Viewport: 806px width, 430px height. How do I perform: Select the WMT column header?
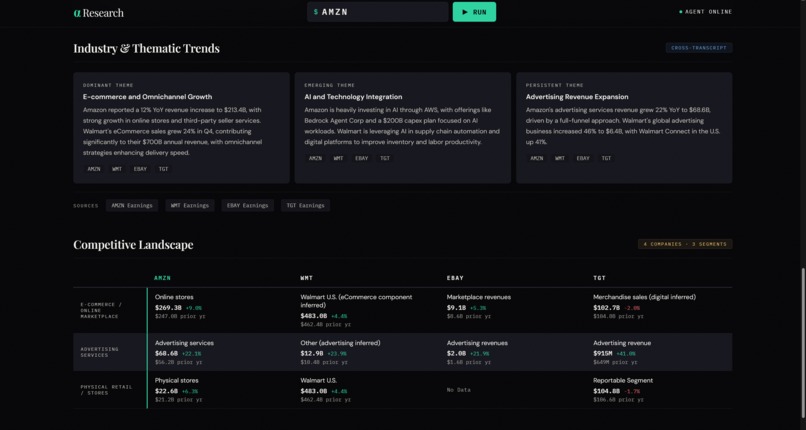pos(306,278)
